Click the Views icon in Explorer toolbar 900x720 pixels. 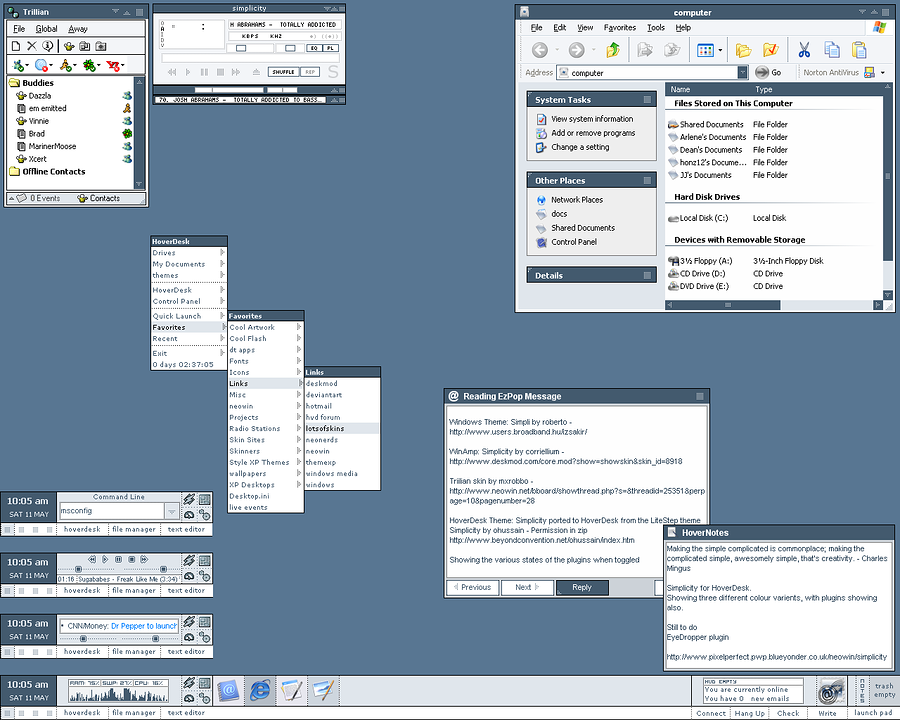[x=705, y=50]
